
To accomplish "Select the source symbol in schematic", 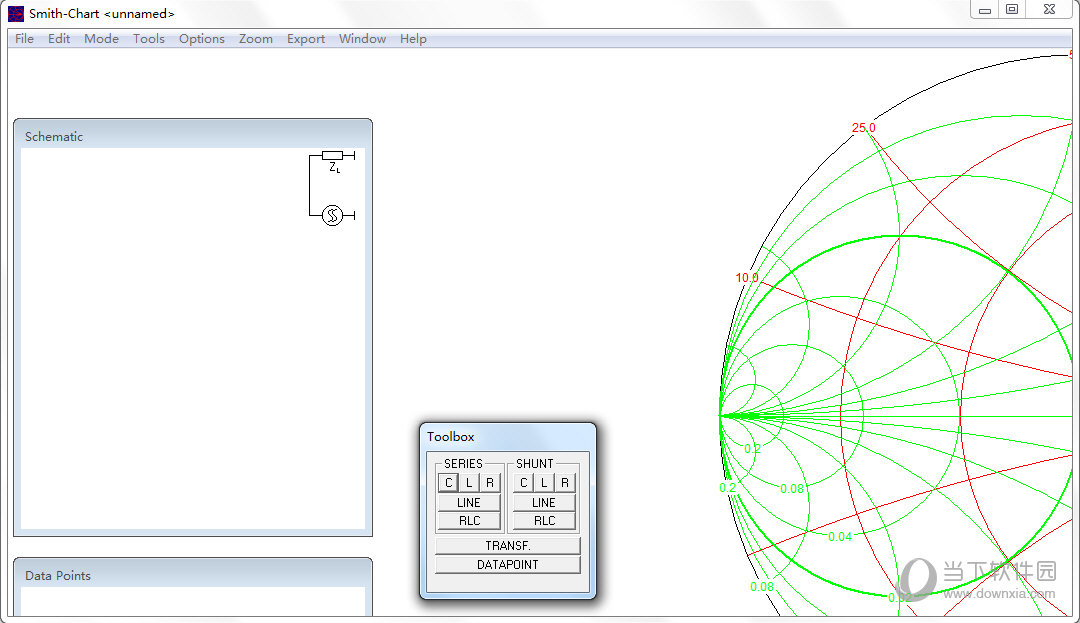I will (x=332, y=215).
